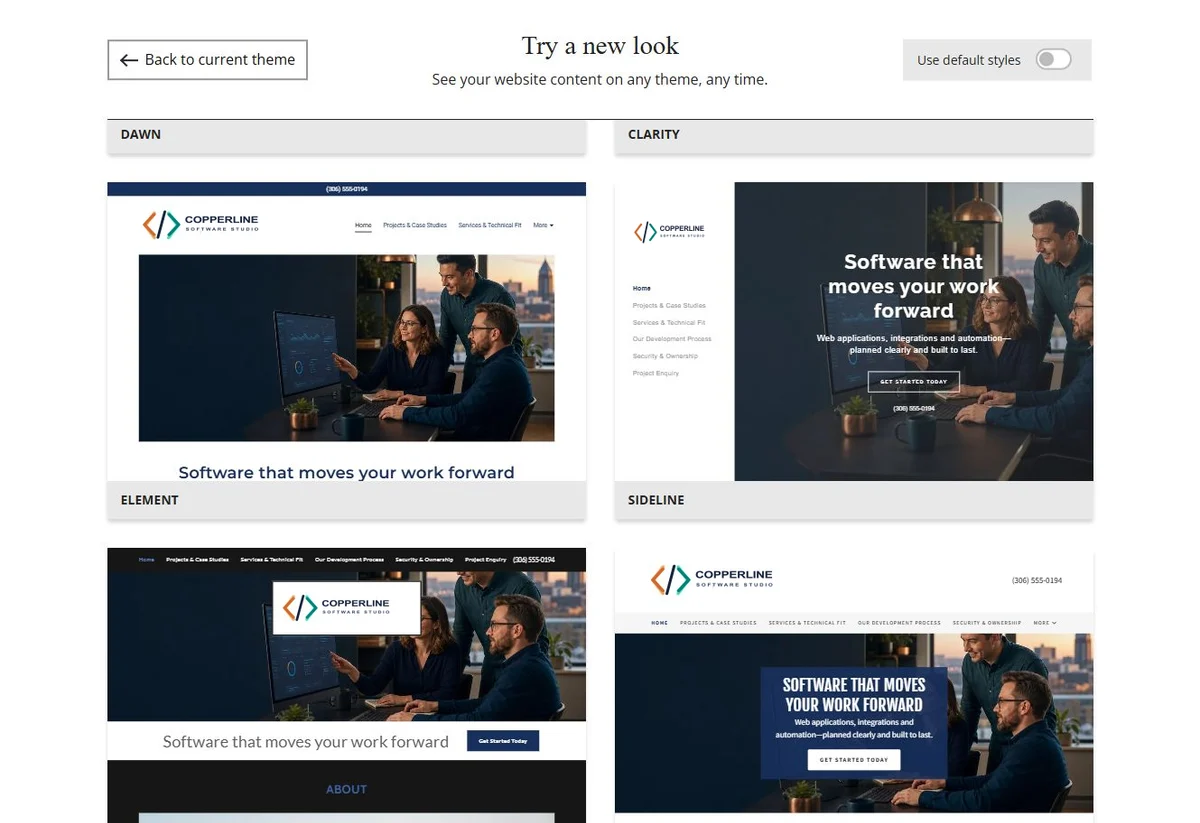Click the CLARITY theme label
The image size is (1200, 823).
654,134
